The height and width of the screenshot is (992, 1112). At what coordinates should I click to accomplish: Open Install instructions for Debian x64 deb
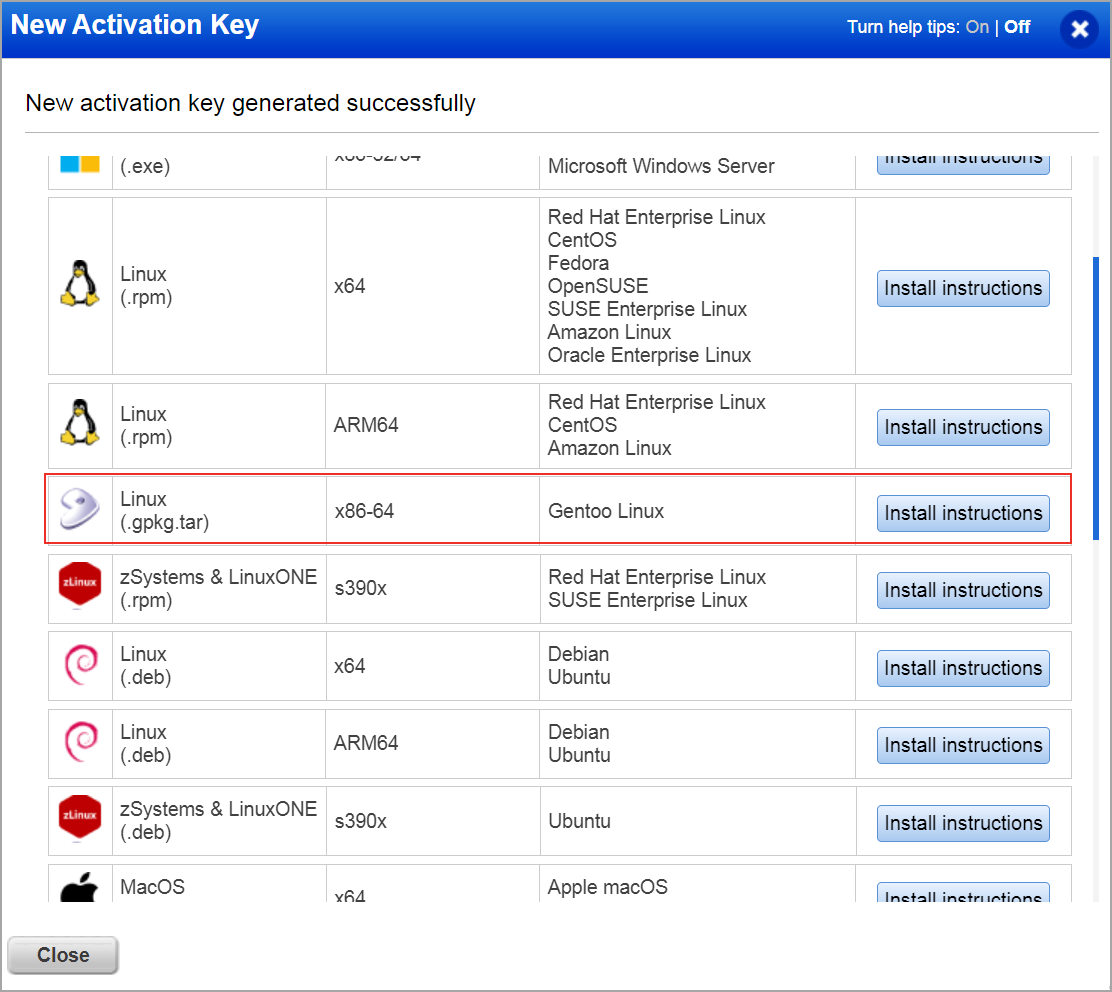click(x=963, y=668)
